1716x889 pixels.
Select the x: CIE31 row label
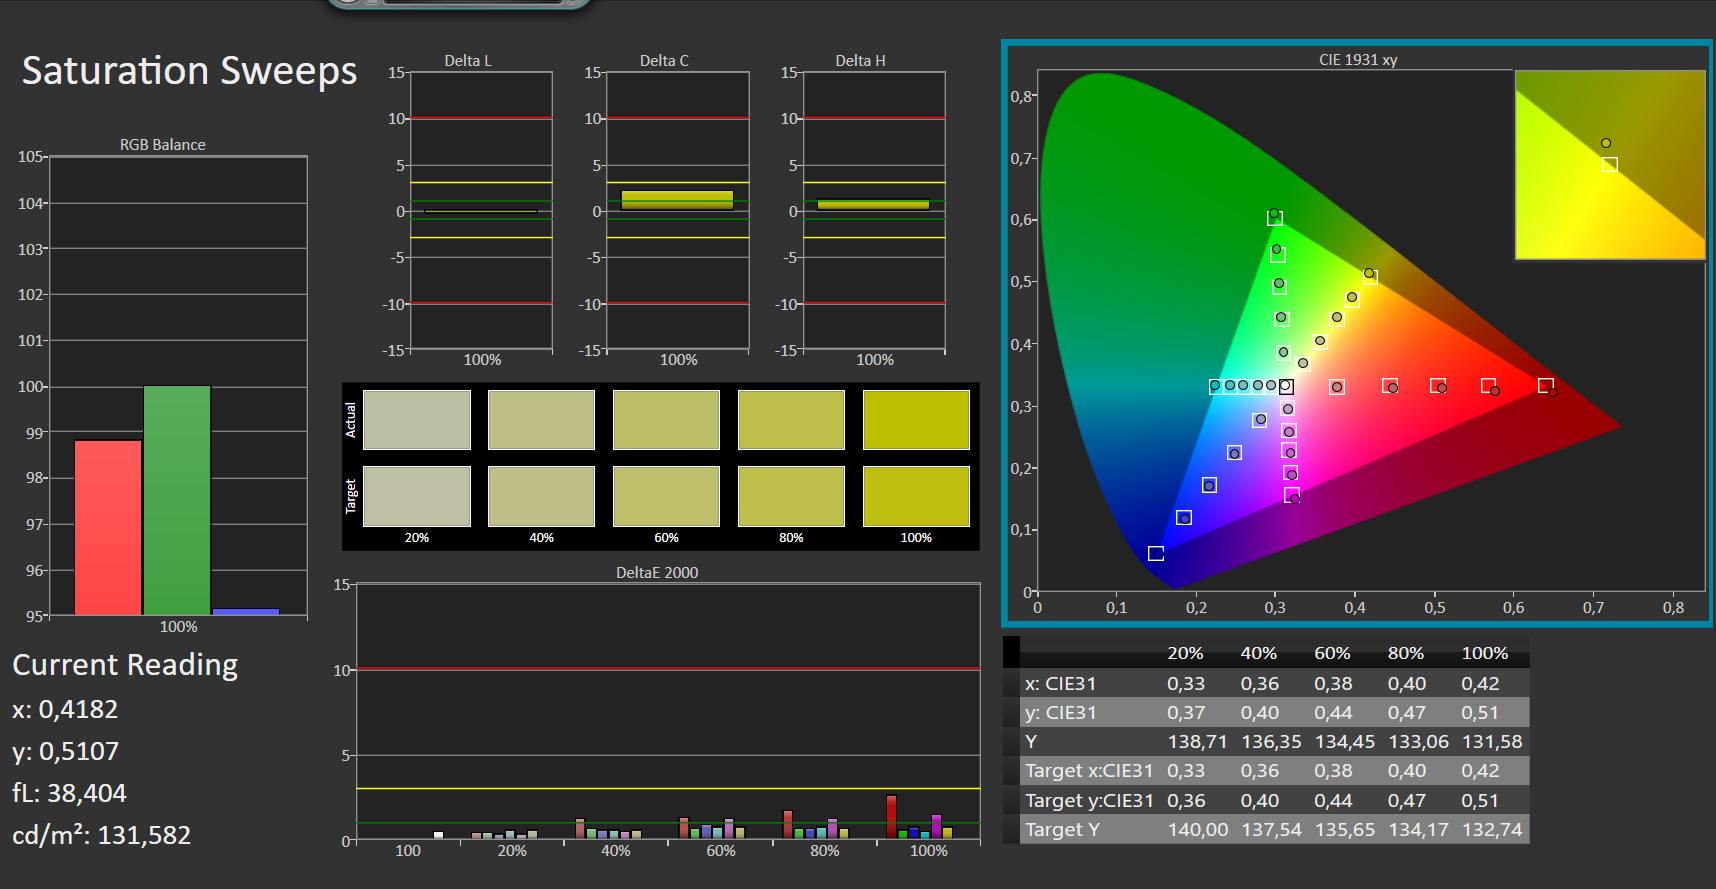1060,684
